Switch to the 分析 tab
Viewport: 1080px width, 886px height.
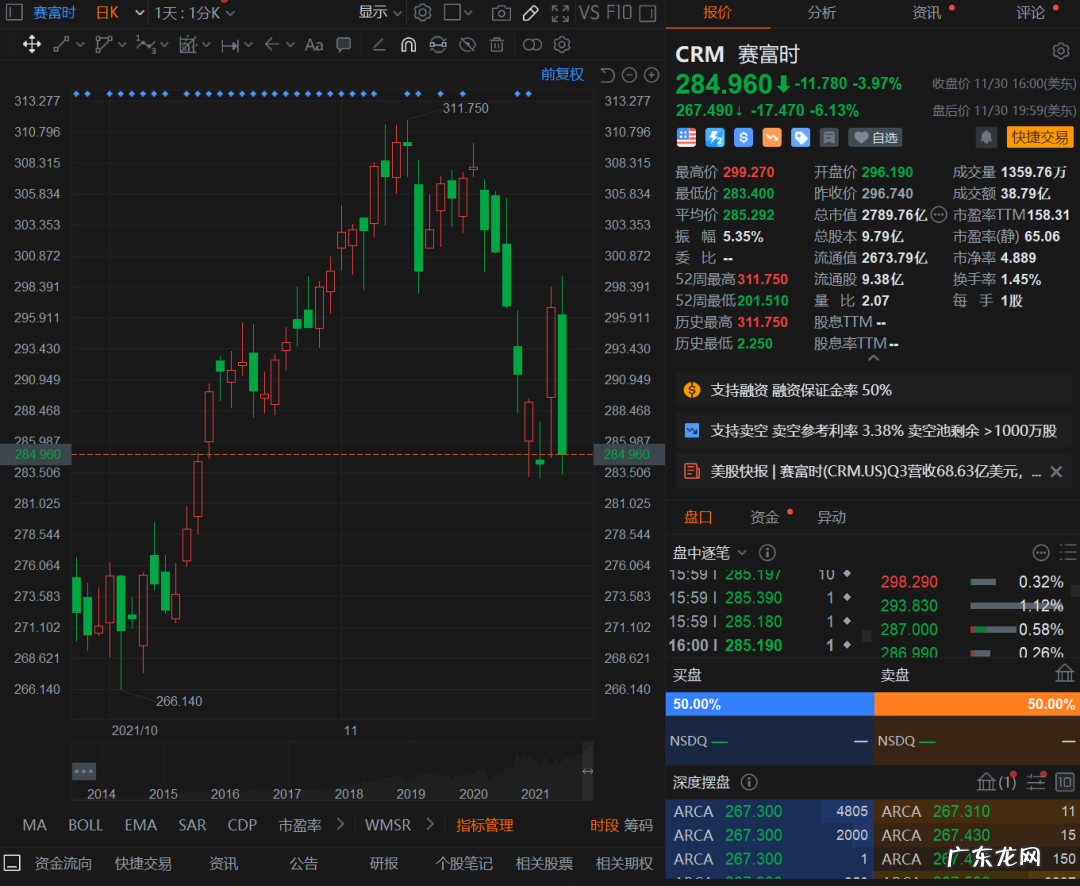(x=821, y=13)
